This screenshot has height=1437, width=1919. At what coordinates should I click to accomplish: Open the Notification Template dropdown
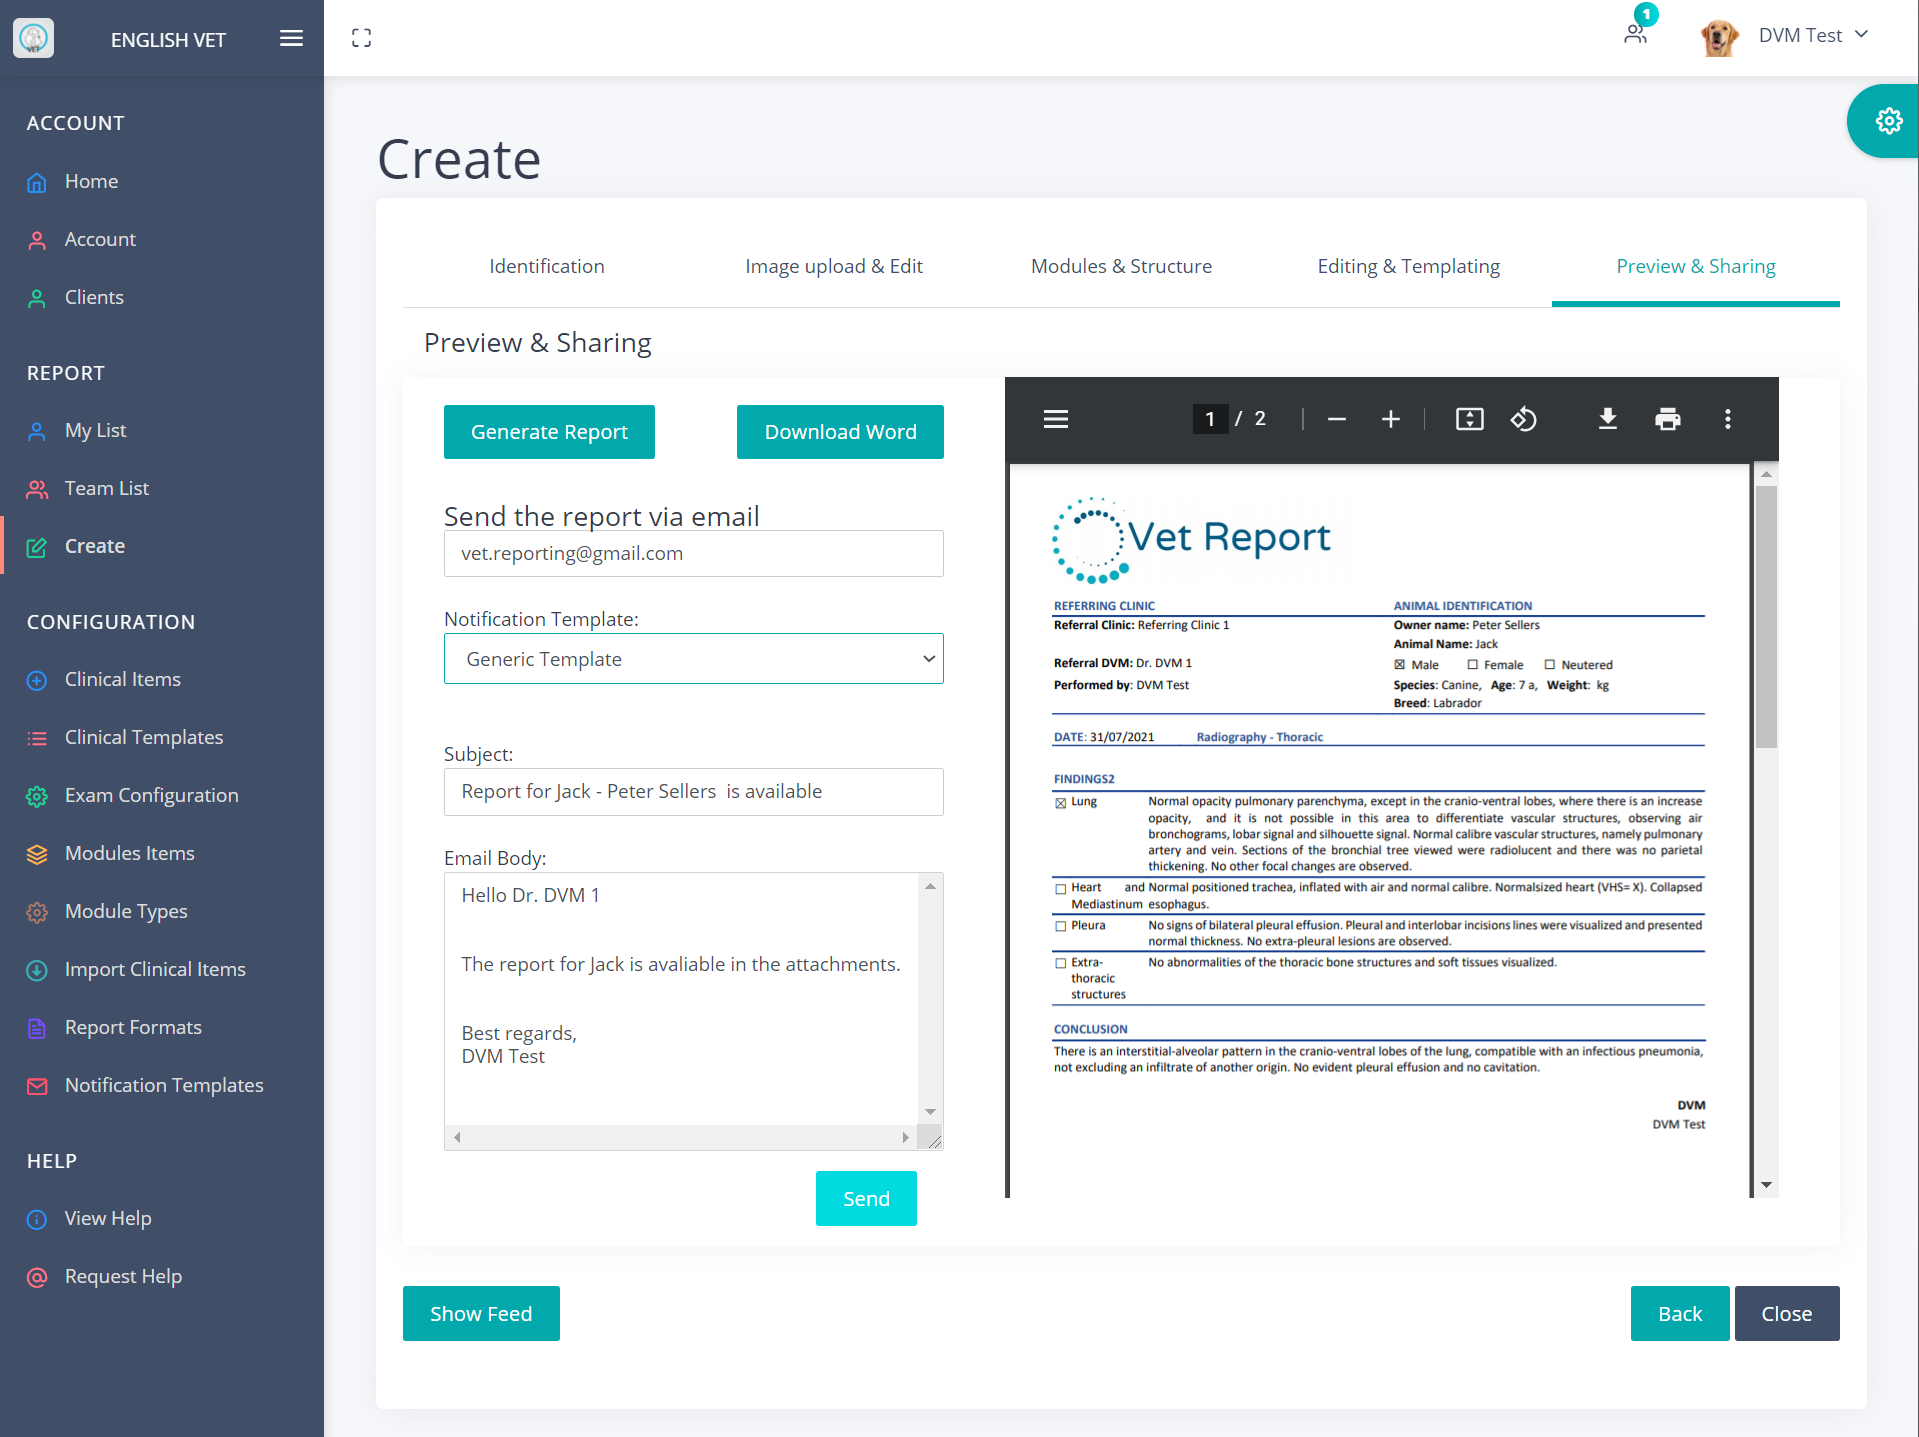[693, 658]
